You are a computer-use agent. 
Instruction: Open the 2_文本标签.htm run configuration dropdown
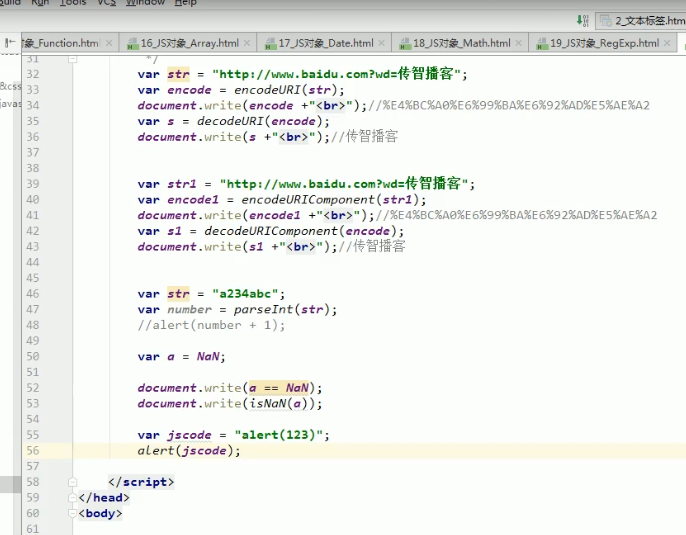(641, 21)
